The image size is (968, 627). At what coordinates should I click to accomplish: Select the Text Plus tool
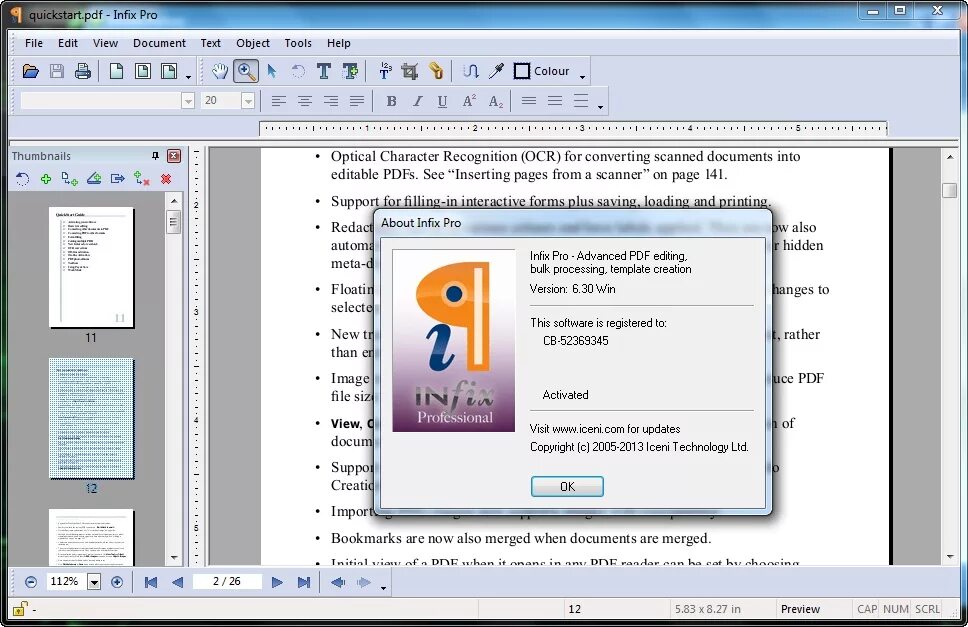(x=351, y=72)
